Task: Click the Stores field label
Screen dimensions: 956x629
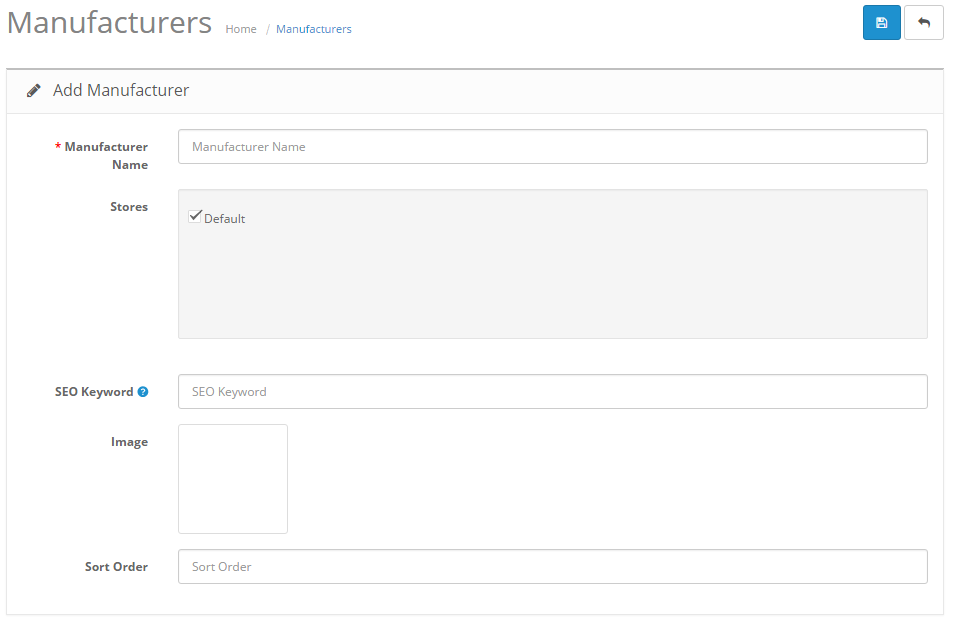Action: tap(129, 207)
